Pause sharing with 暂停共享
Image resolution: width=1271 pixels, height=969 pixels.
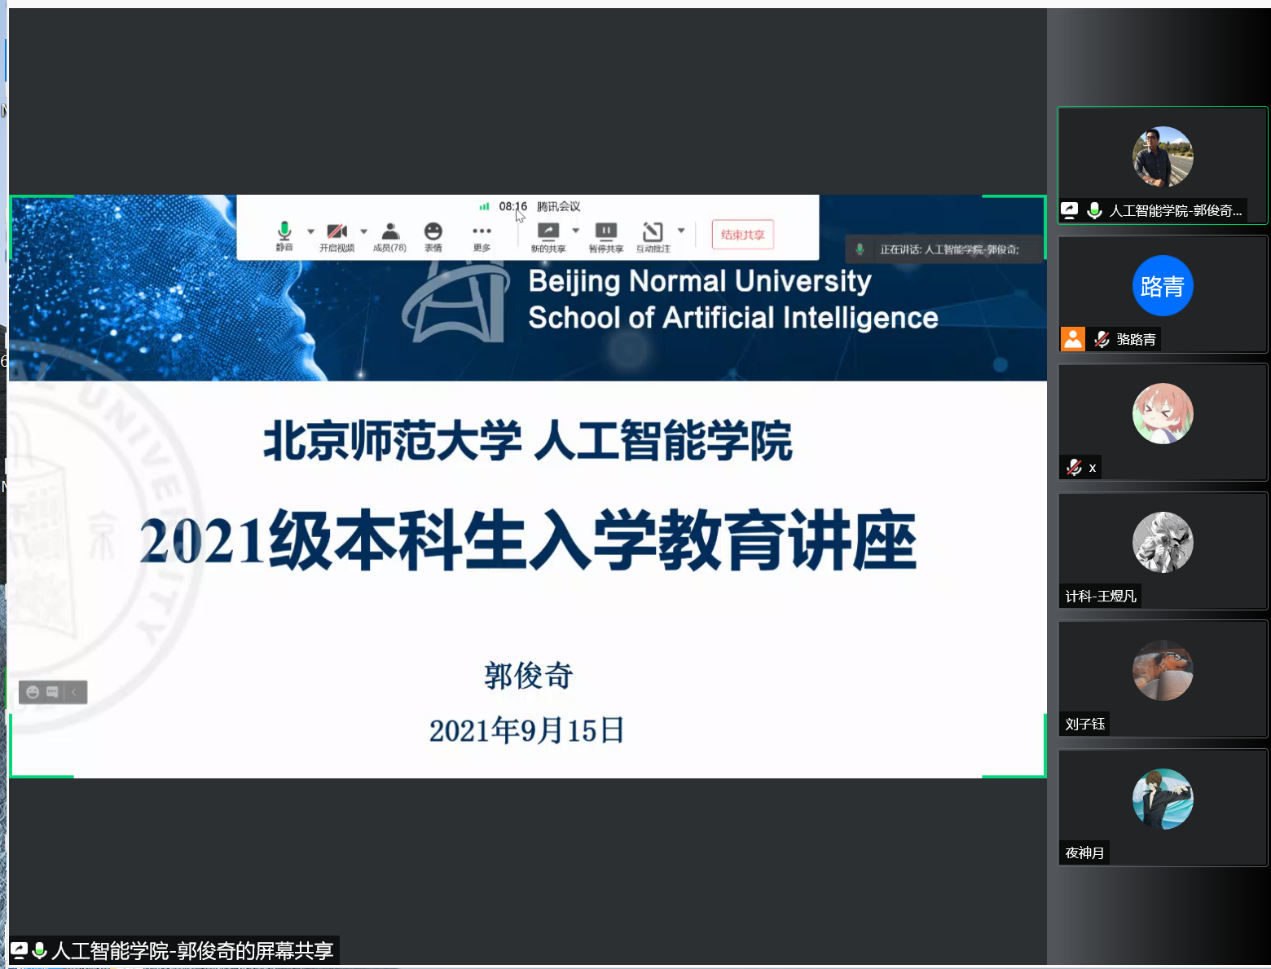click(606, 235)
